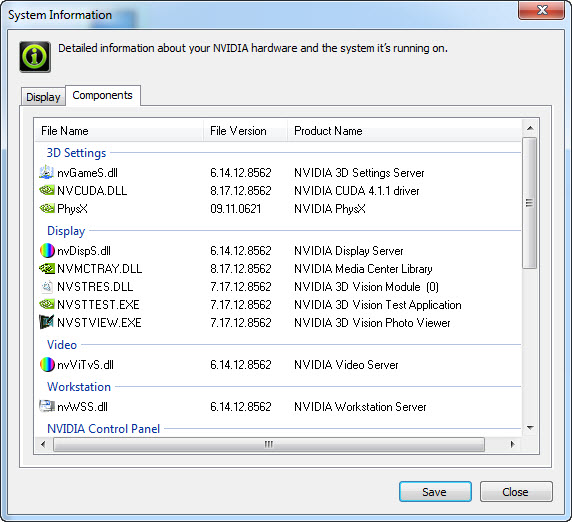Click the nvDispS.dll color wheel icon
572x522 pixels.
coord(47,251)
